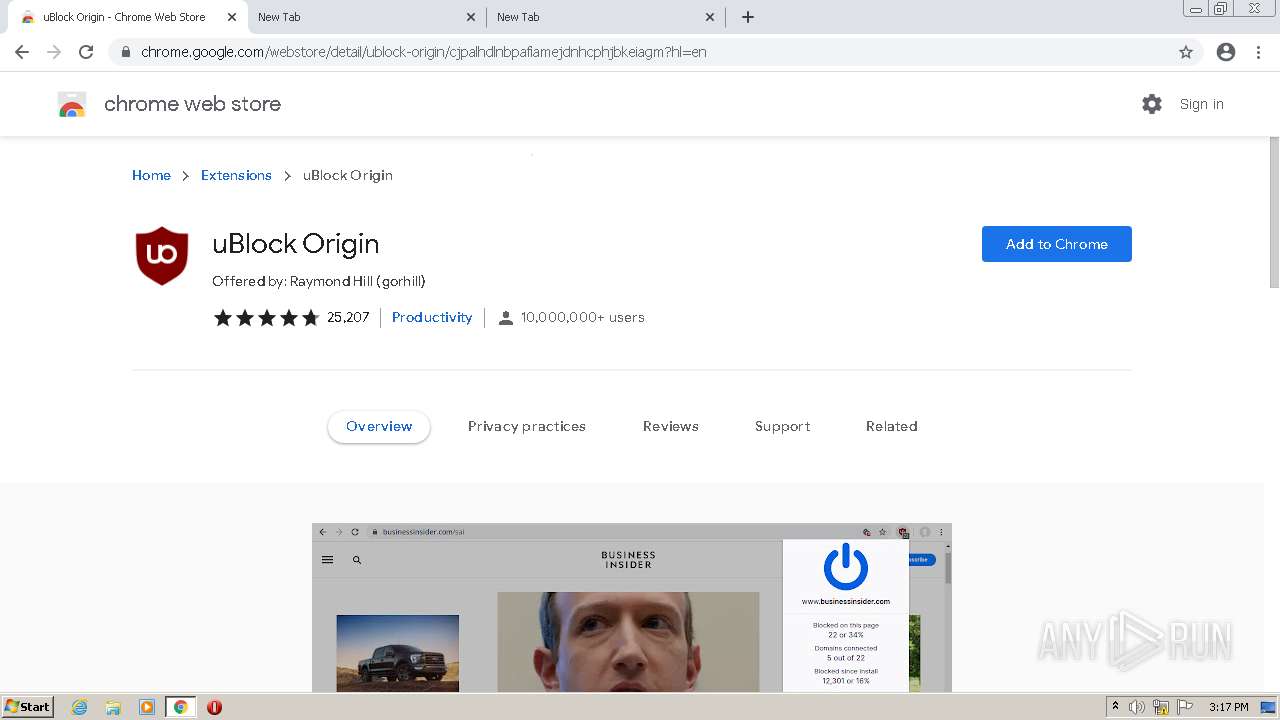The width and height of the screenshot is (1280, 720).
Task: Click the volume speaker tray icon
Action: [x=1137, y=707]
